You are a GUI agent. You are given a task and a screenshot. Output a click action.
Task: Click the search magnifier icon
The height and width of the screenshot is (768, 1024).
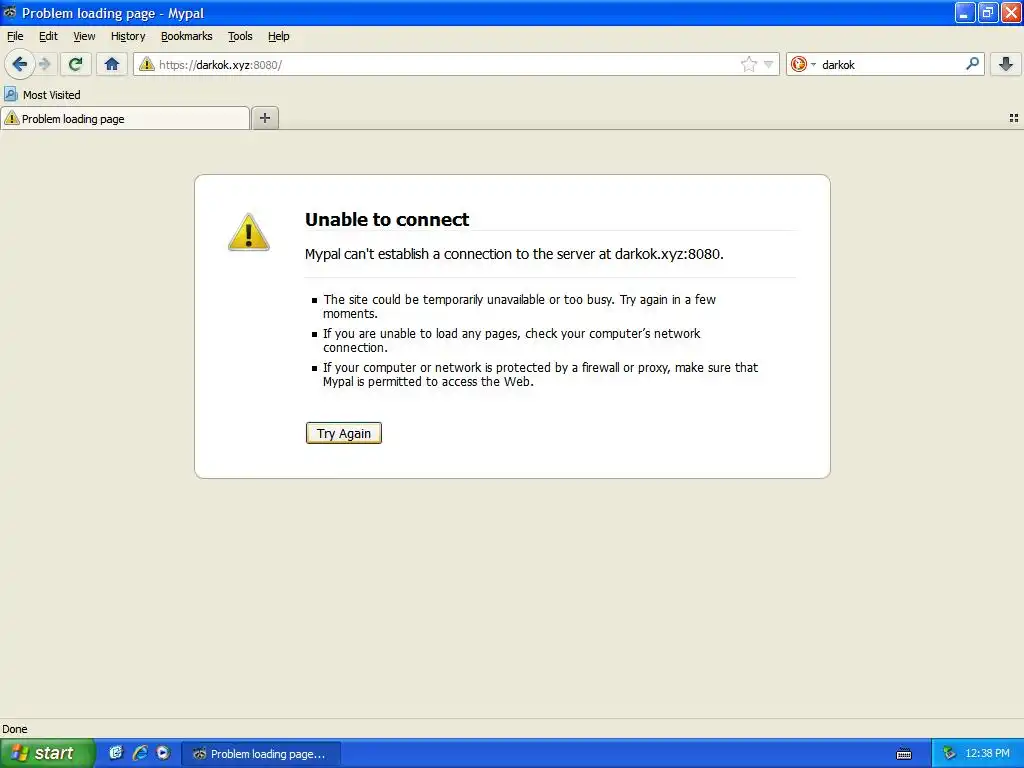click(x=972, y=63)
